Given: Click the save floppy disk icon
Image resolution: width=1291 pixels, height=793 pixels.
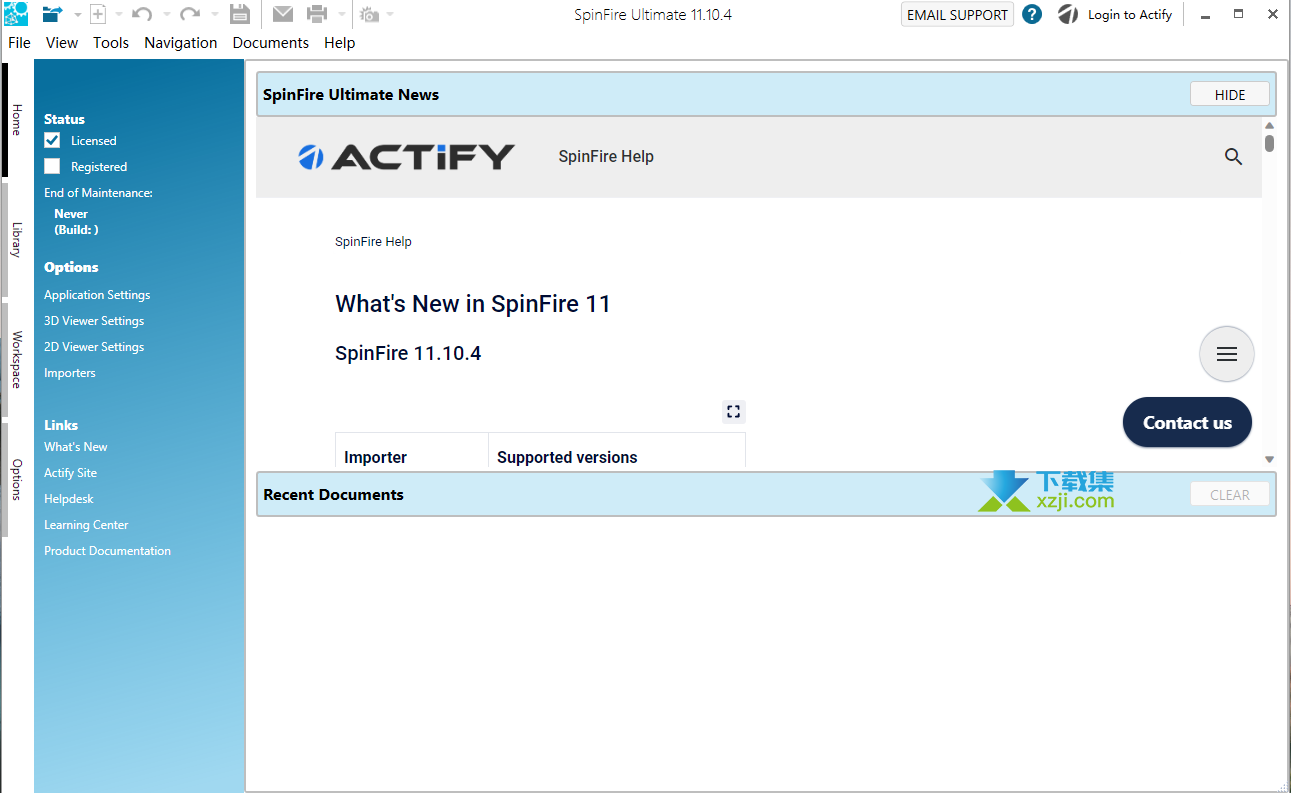Looking at the screenshot, I should (x=239, y=14).
